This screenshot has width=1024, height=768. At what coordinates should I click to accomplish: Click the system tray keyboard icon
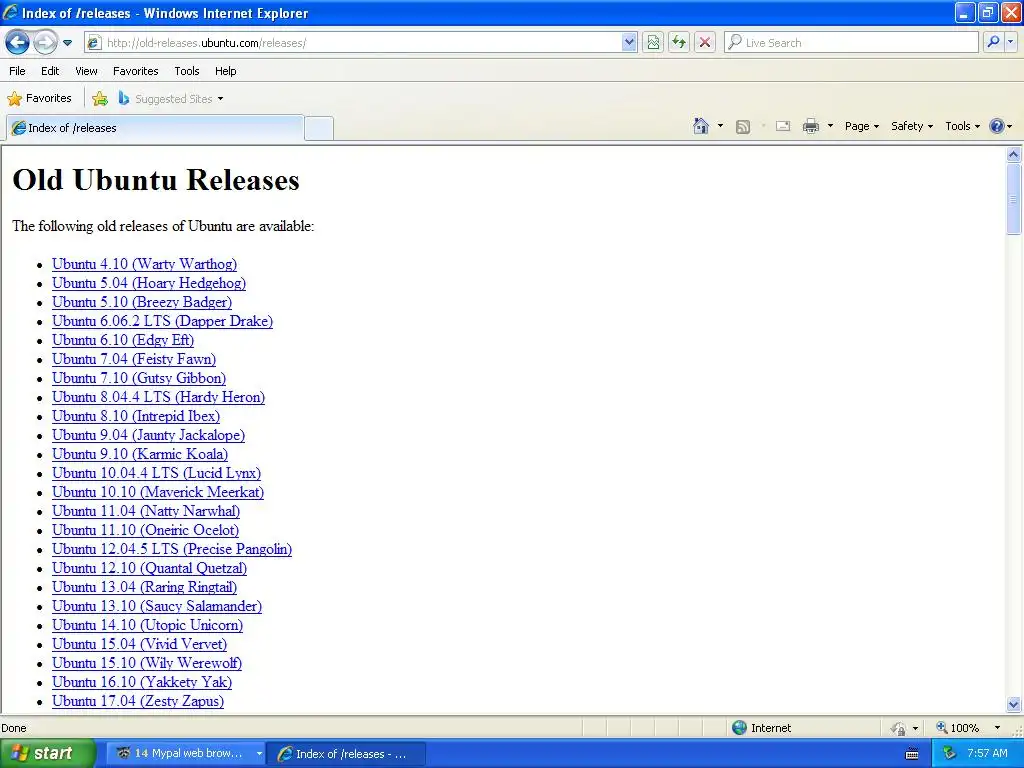(912, 754)
